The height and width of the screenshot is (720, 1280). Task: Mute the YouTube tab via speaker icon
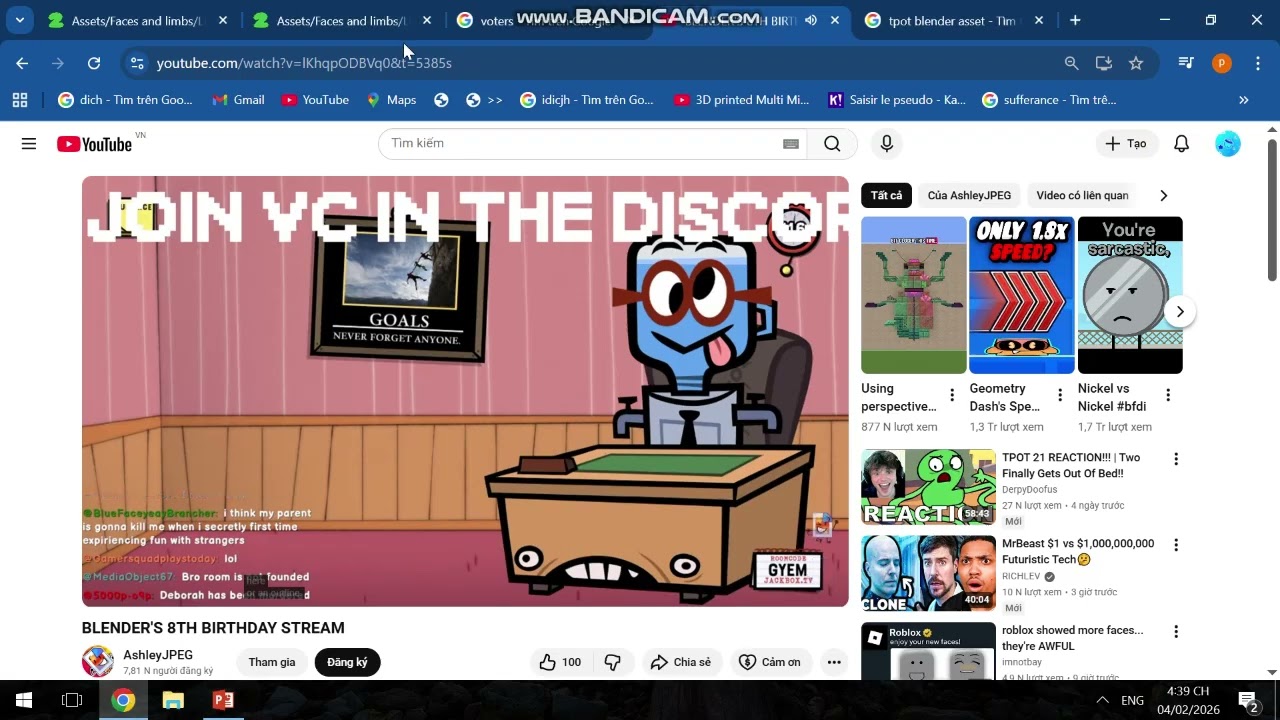pyautogui.click(x=810, y=20)
